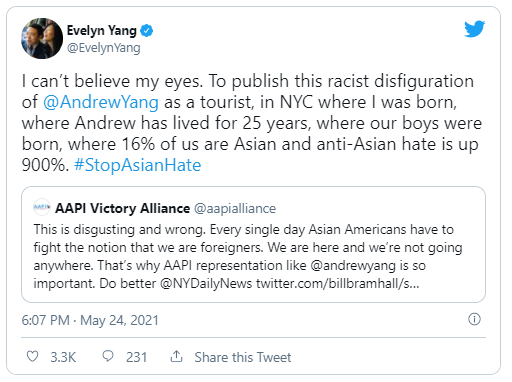The height and width of the screenshot is (382, 512).
Task: Open the 6:07 PM May 24, 2021 timestamp
Action: pos(90,320)
